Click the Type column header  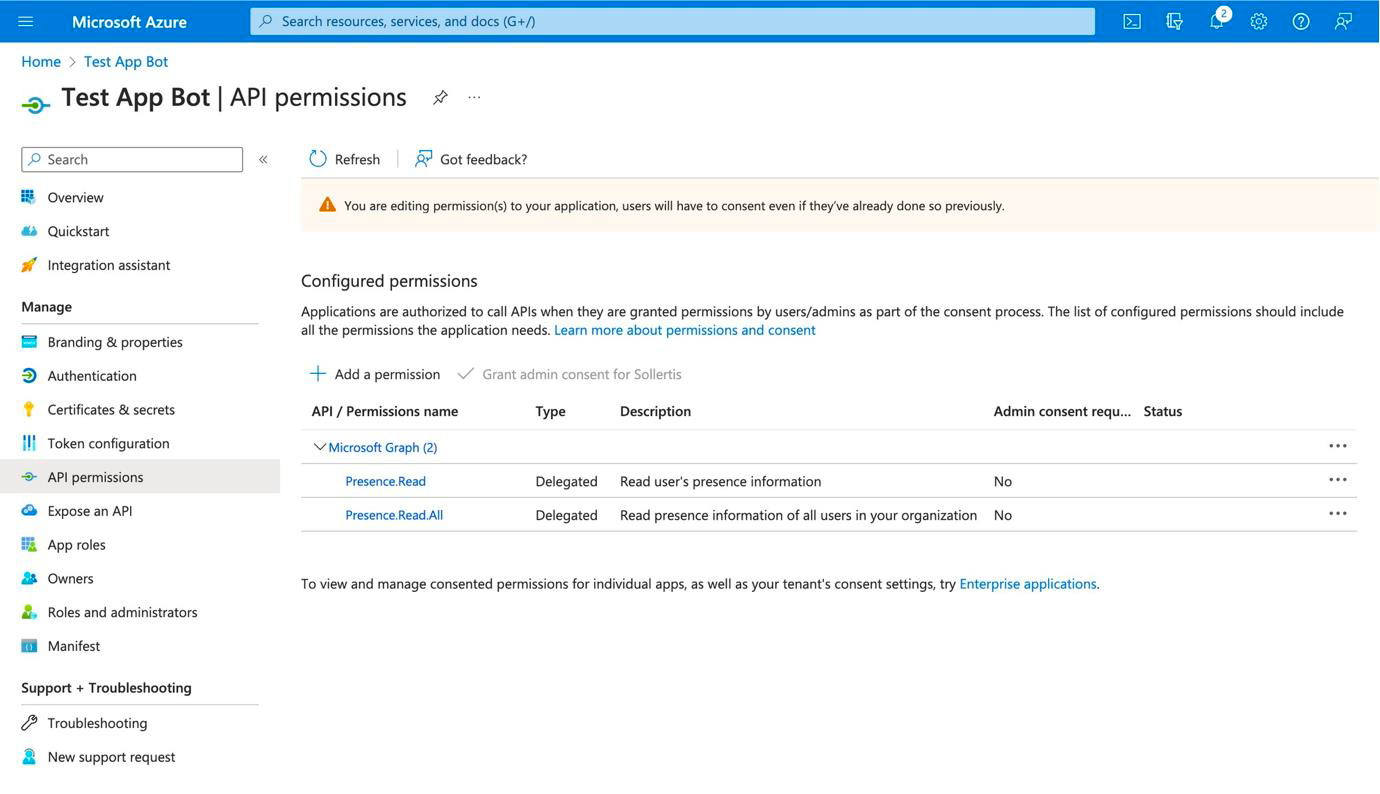(550, 411)
